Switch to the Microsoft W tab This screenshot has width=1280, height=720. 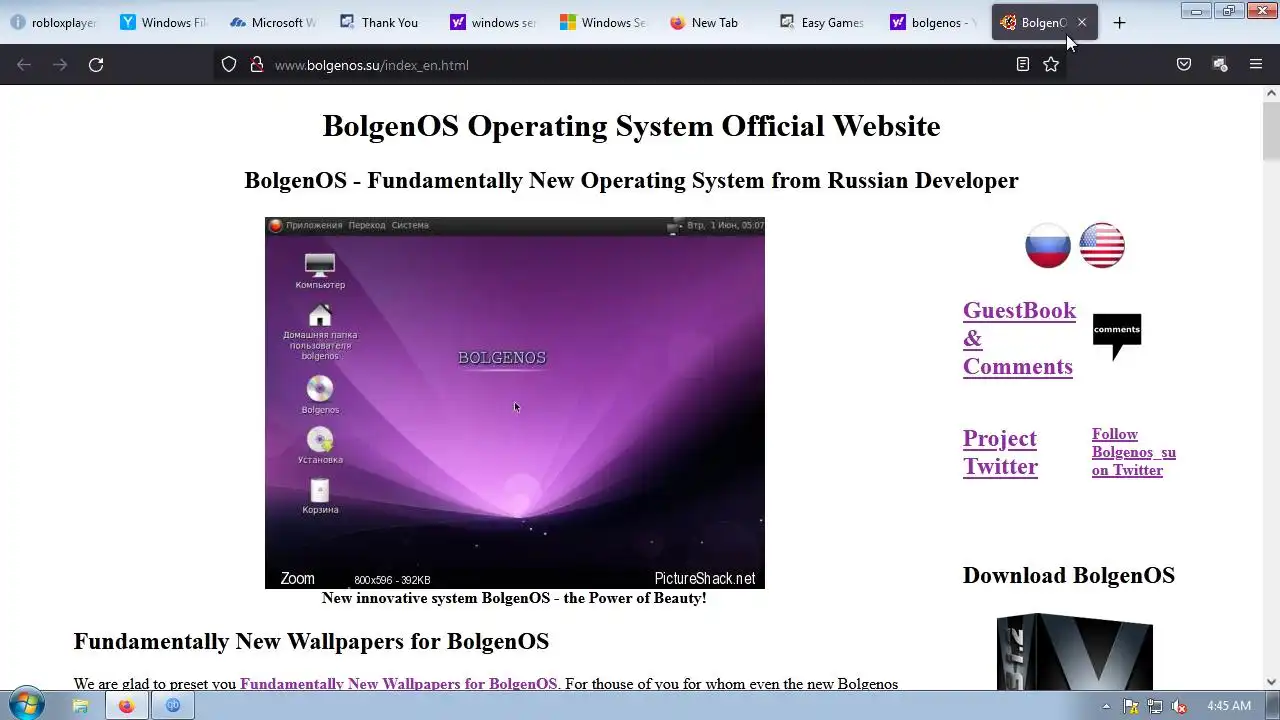tap(275, 22)
